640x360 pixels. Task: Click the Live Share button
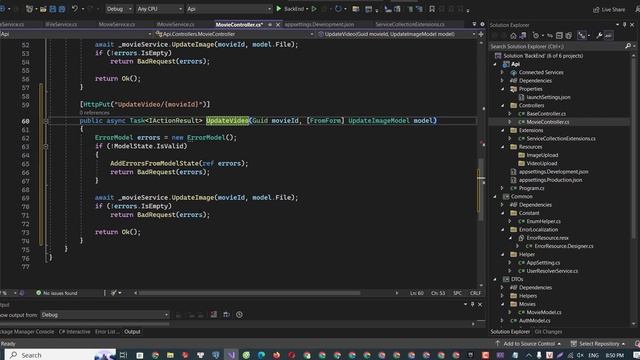(x=609, y=9)
